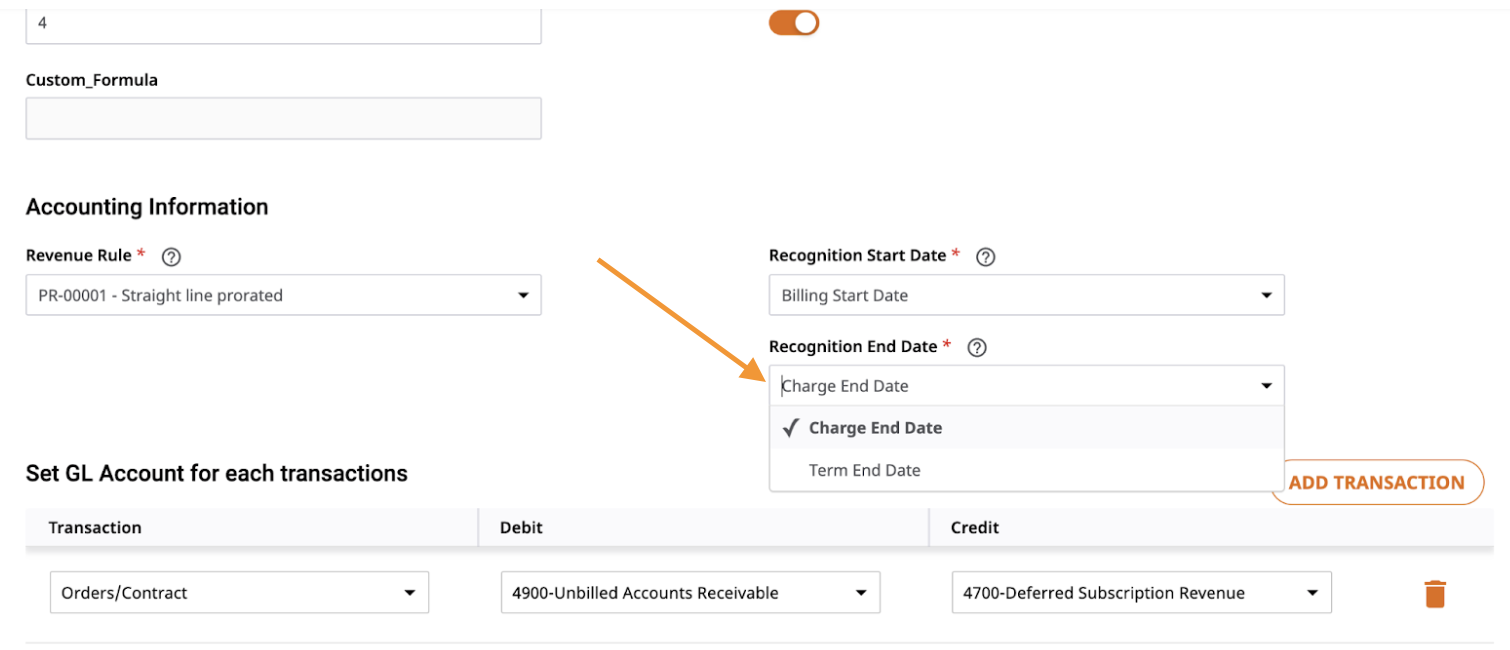Click the checkmark next to Charge End Date
Image resolution: width=1510 pixels, height=650 pixels.
pos(790,428)
